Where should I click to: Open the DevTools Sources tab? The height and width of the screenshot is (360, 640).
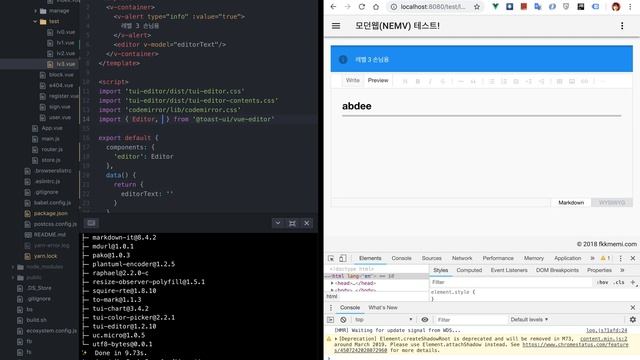(431, 258)
